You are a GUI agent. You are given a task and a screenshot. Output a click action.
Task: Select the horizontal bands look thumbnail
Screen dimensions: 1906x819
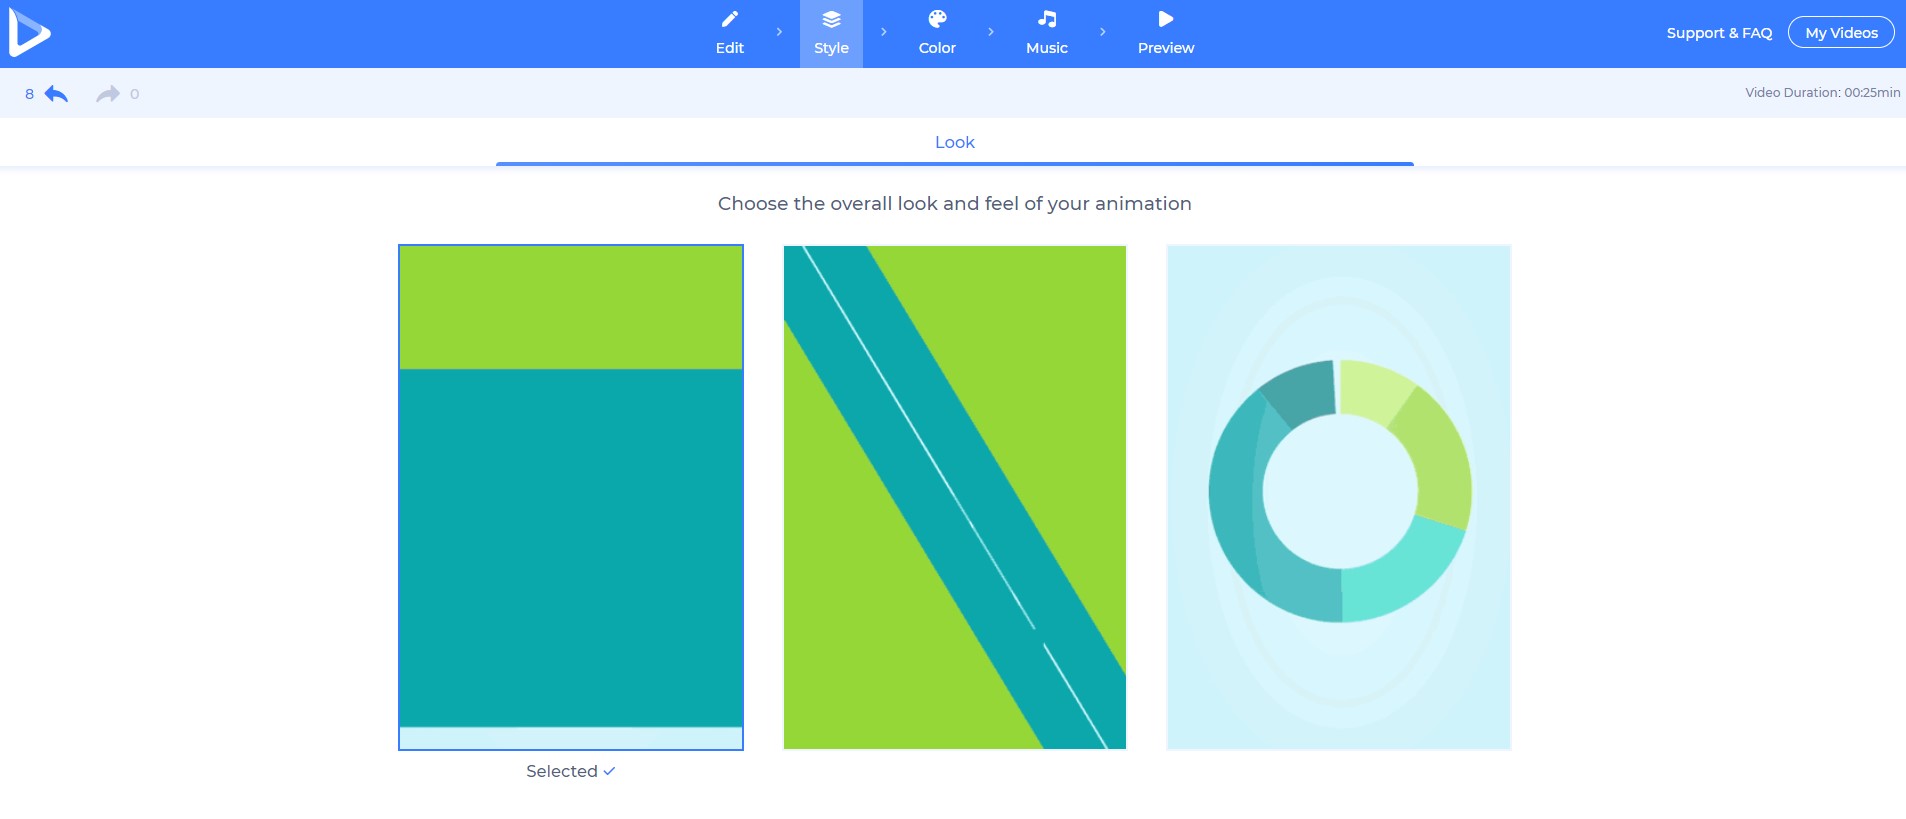coord(570,497)
